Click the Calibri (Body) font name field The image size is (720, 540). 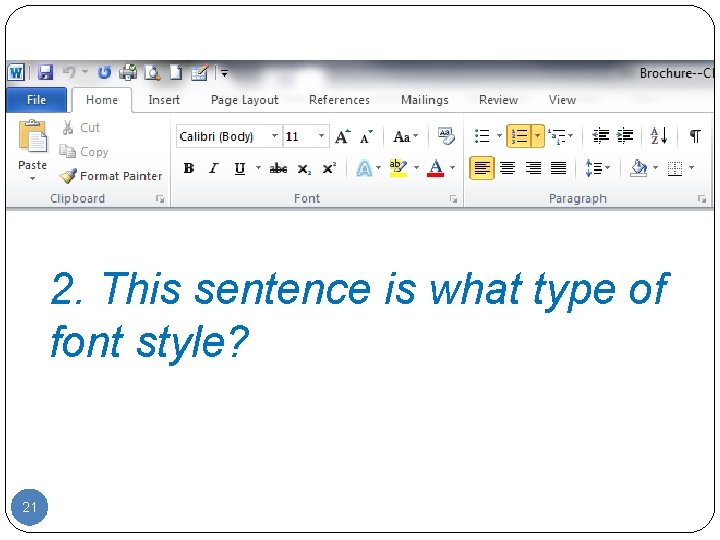click(224, 136)
